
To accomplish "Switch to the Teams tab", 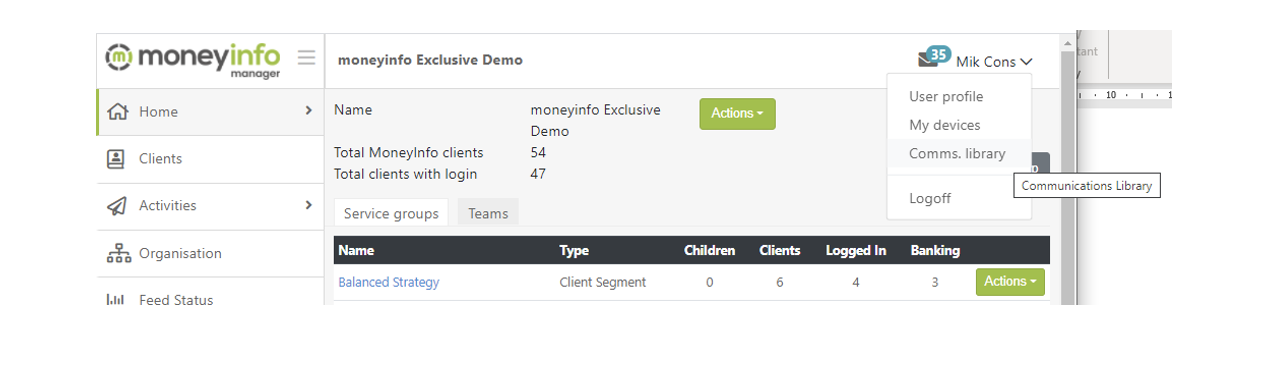I will (488, 213).
